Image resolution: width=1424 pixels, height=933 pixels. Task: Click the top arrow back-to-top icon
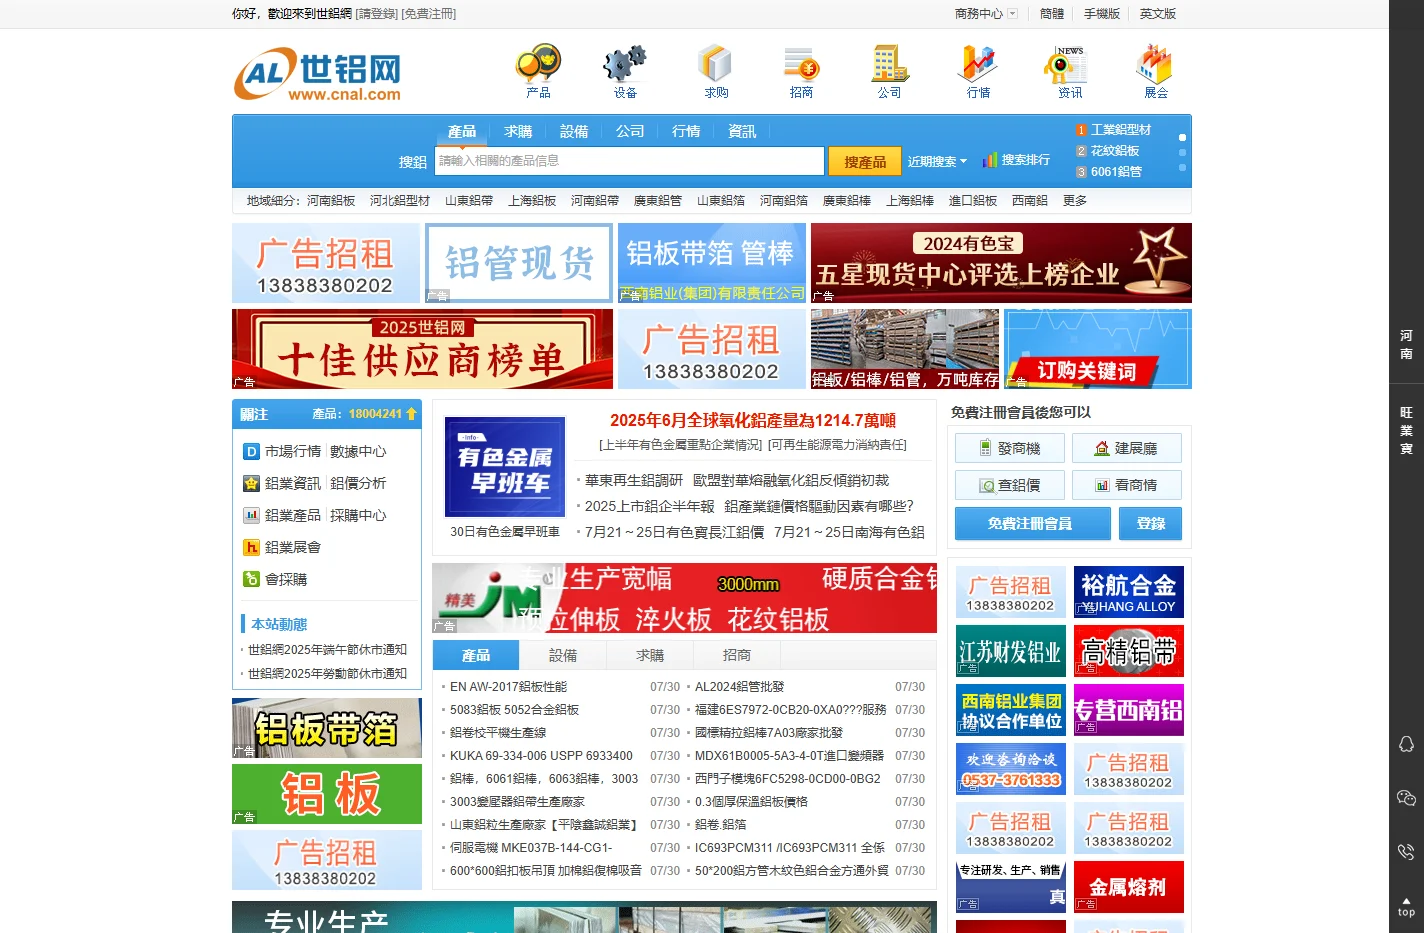(1406, 906)
